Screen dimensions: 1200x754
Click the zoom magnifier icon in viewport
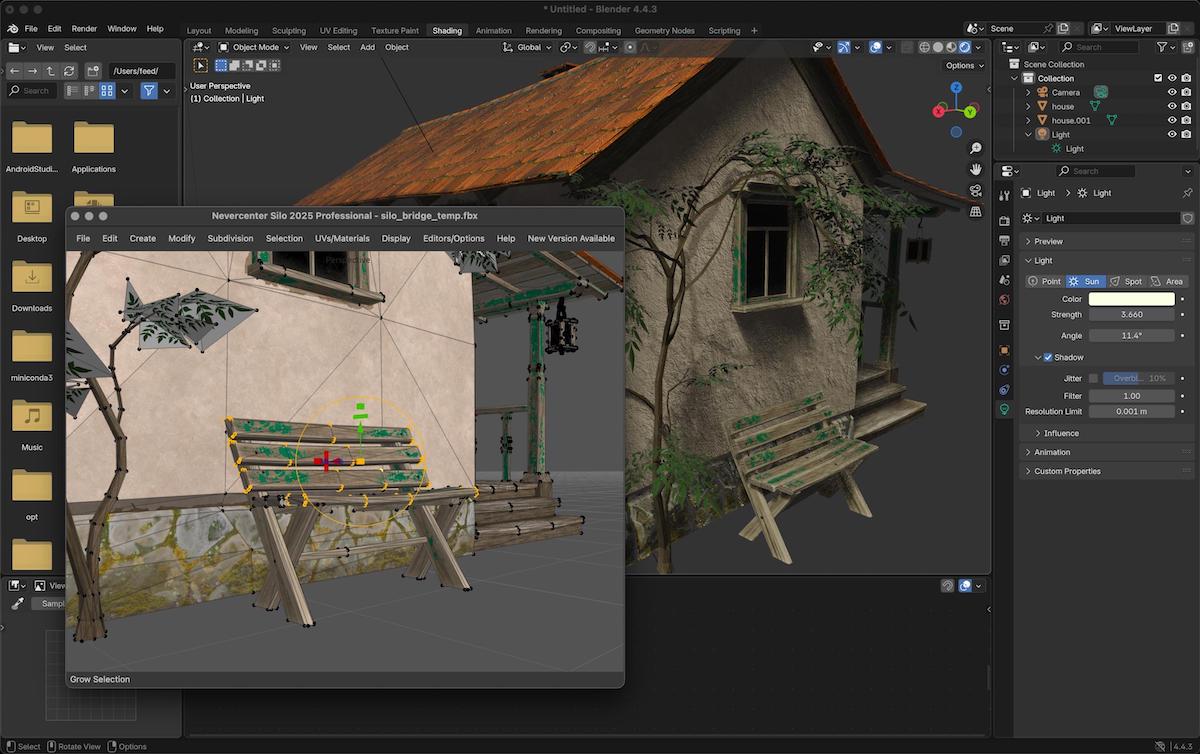tap(975, 148)
